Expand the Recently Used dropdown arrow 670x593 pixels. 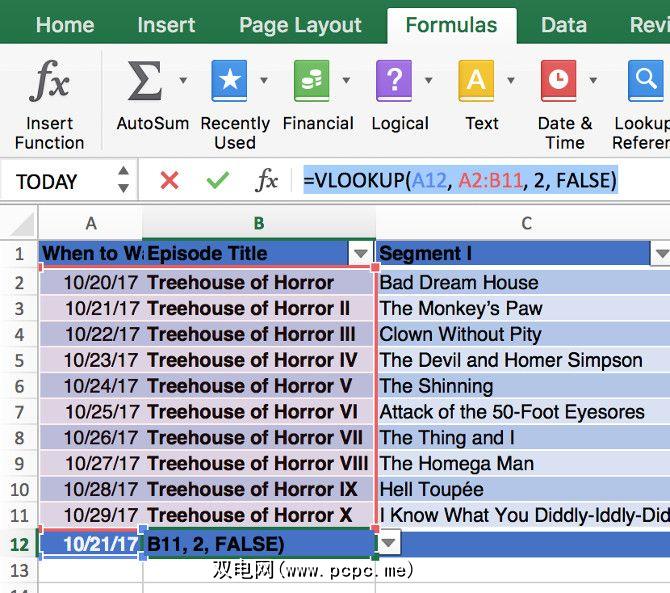264,80
